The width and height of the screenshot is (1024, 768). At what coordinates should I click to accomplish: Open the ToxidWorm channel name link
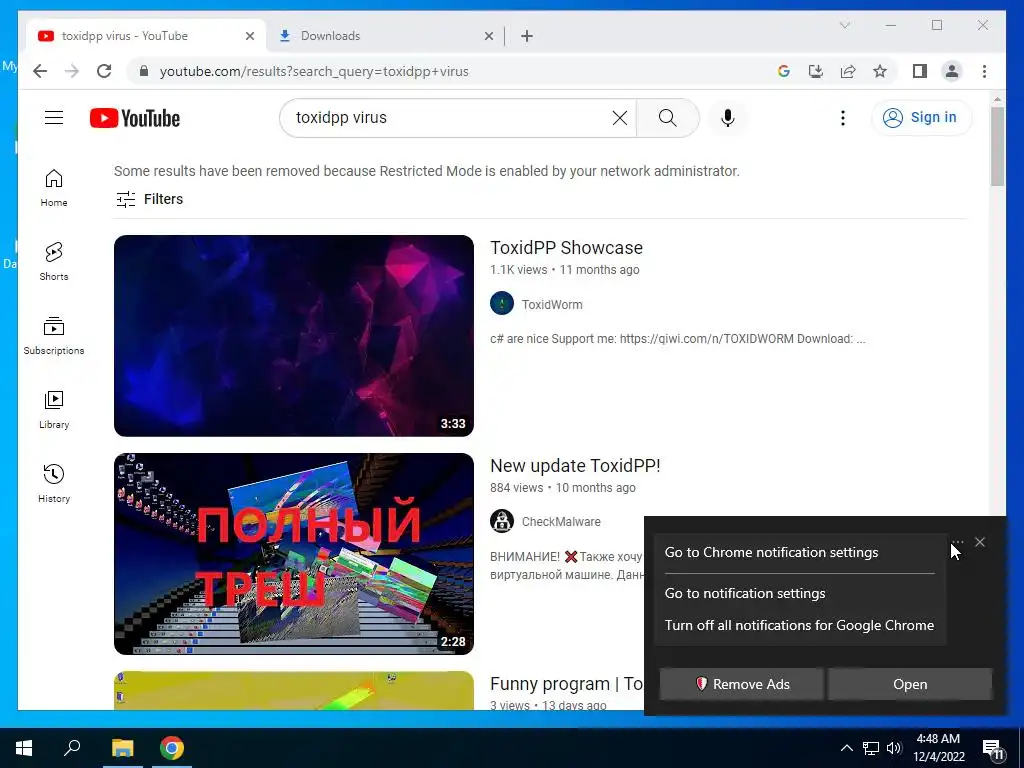(x=552, y=304)
